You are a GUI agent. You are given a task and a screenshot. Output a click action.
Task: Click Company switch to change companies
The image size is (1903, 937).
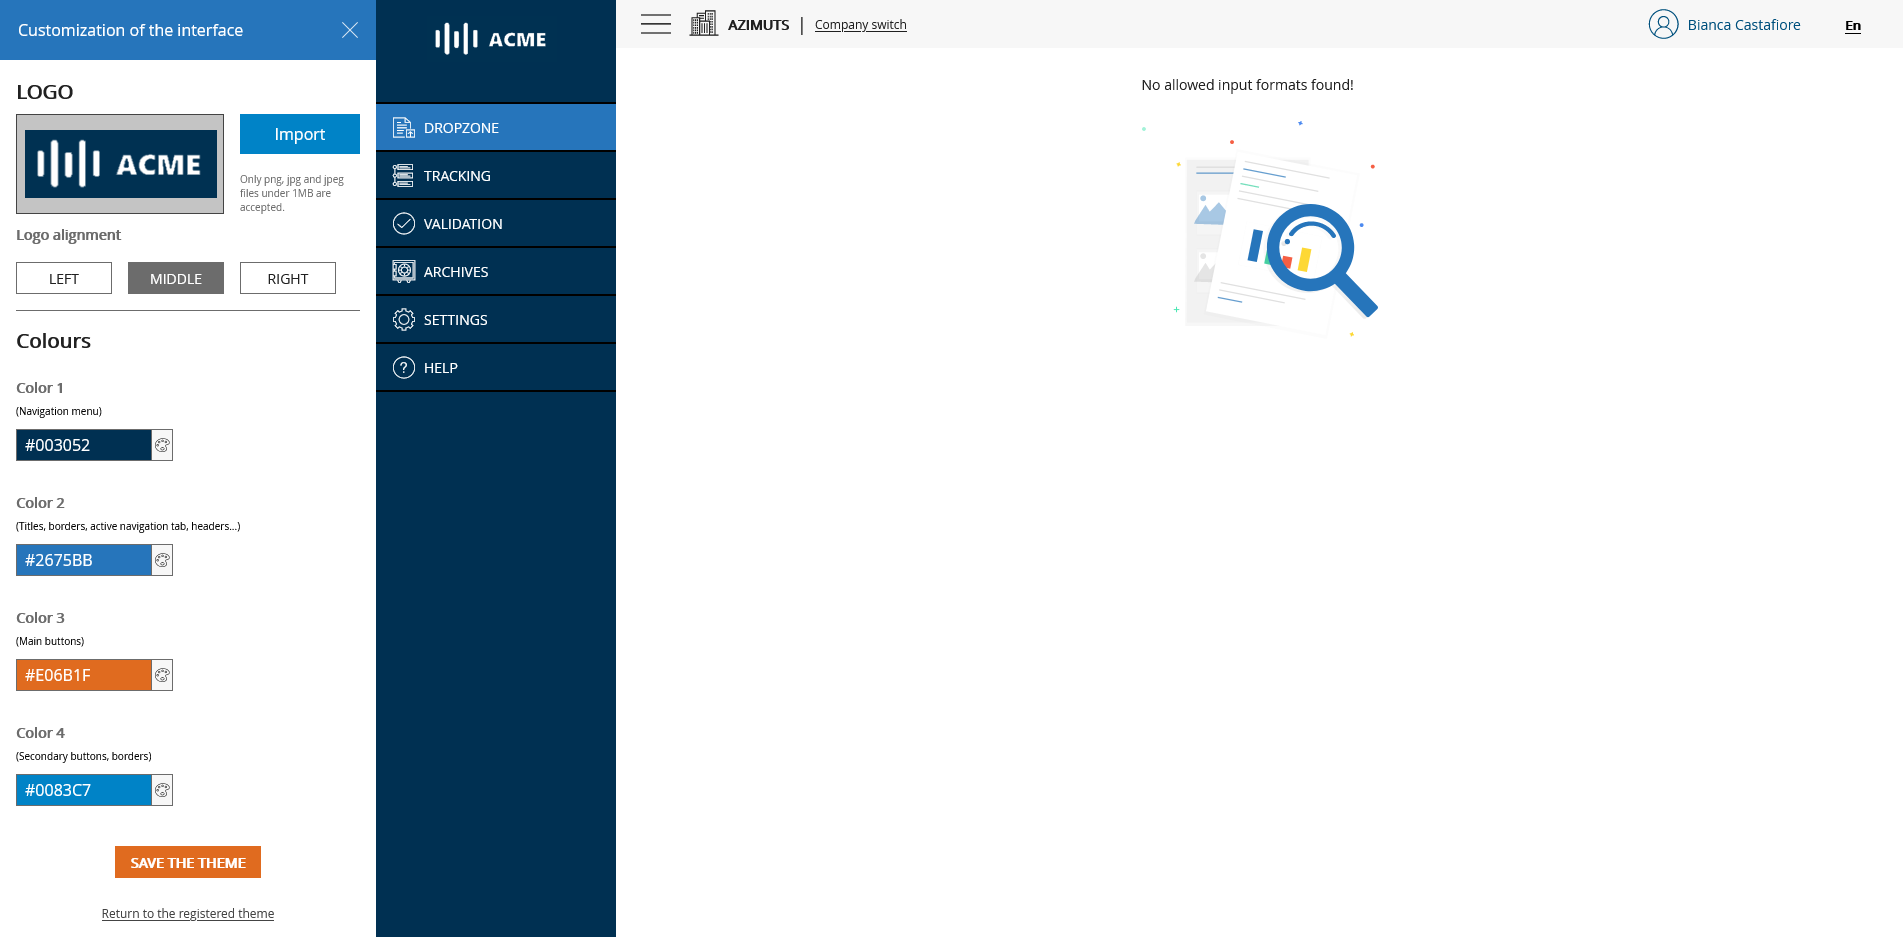(860, 24)
